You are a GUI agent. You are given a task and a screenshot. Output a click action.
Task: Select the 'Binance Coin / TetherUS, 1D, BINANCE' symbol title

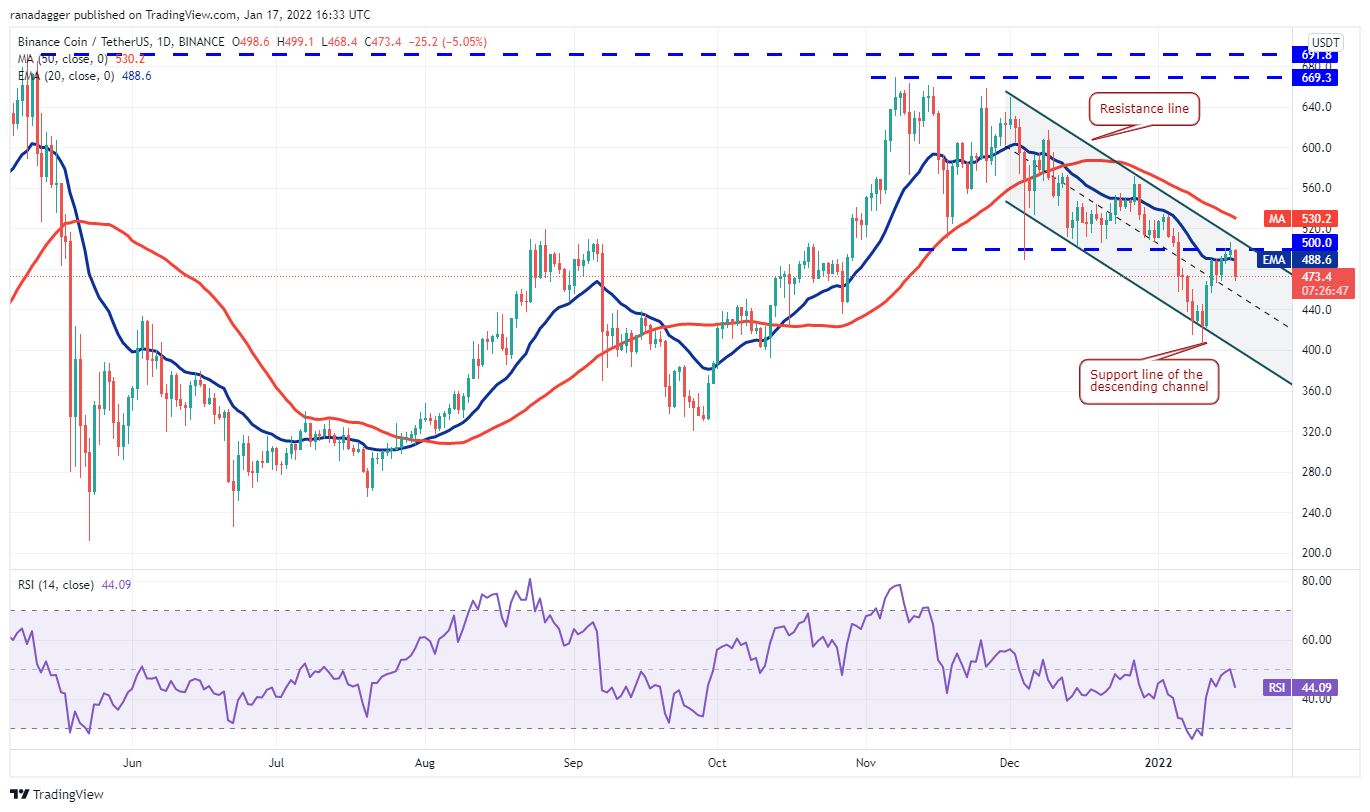pos(119,42)
